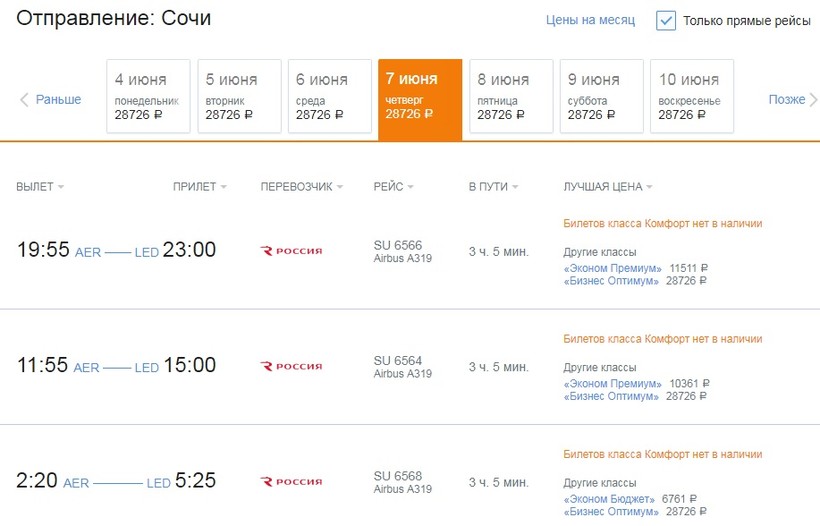Choose Эконом Бюджет fare for 6761 ₽

click(x=609, y=498)
